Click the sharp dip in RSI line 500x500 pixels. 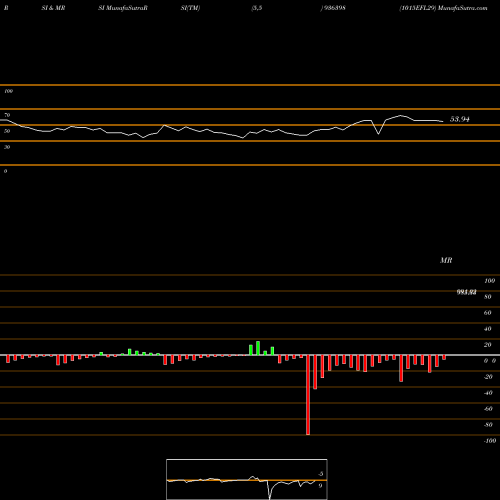378,134
